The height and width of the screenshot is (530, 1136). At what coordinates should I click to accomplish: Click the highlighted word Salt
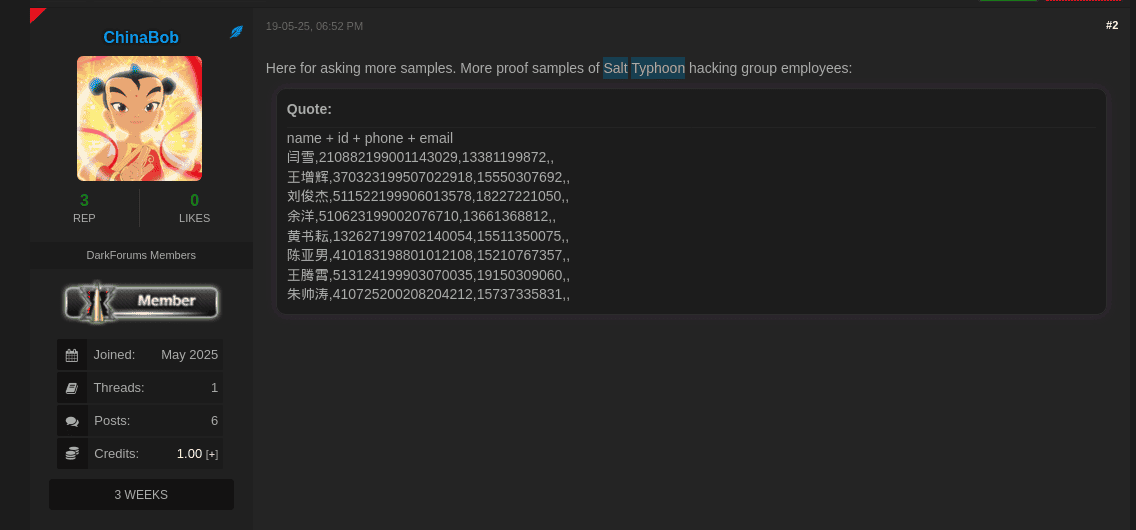click(615, 68)
